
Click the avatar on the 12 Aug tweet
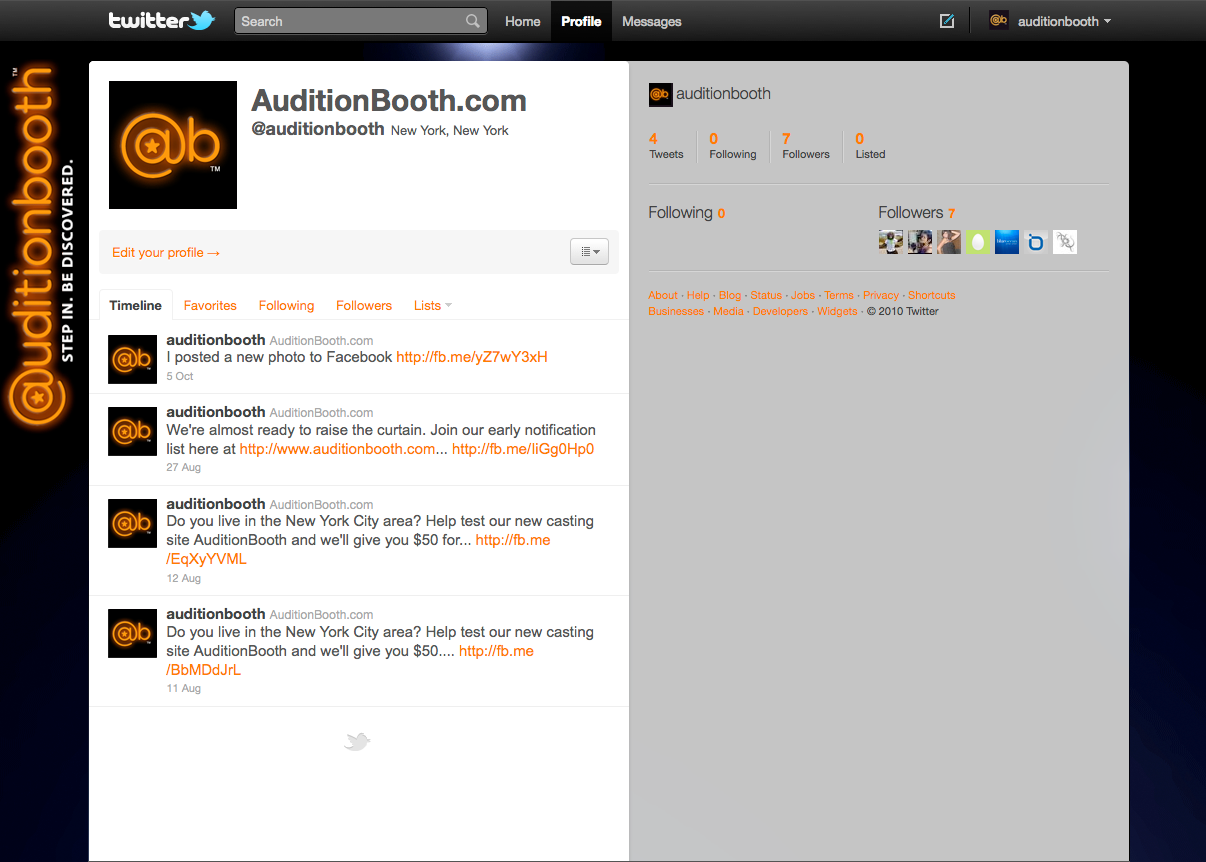click(x=133, y=523)
